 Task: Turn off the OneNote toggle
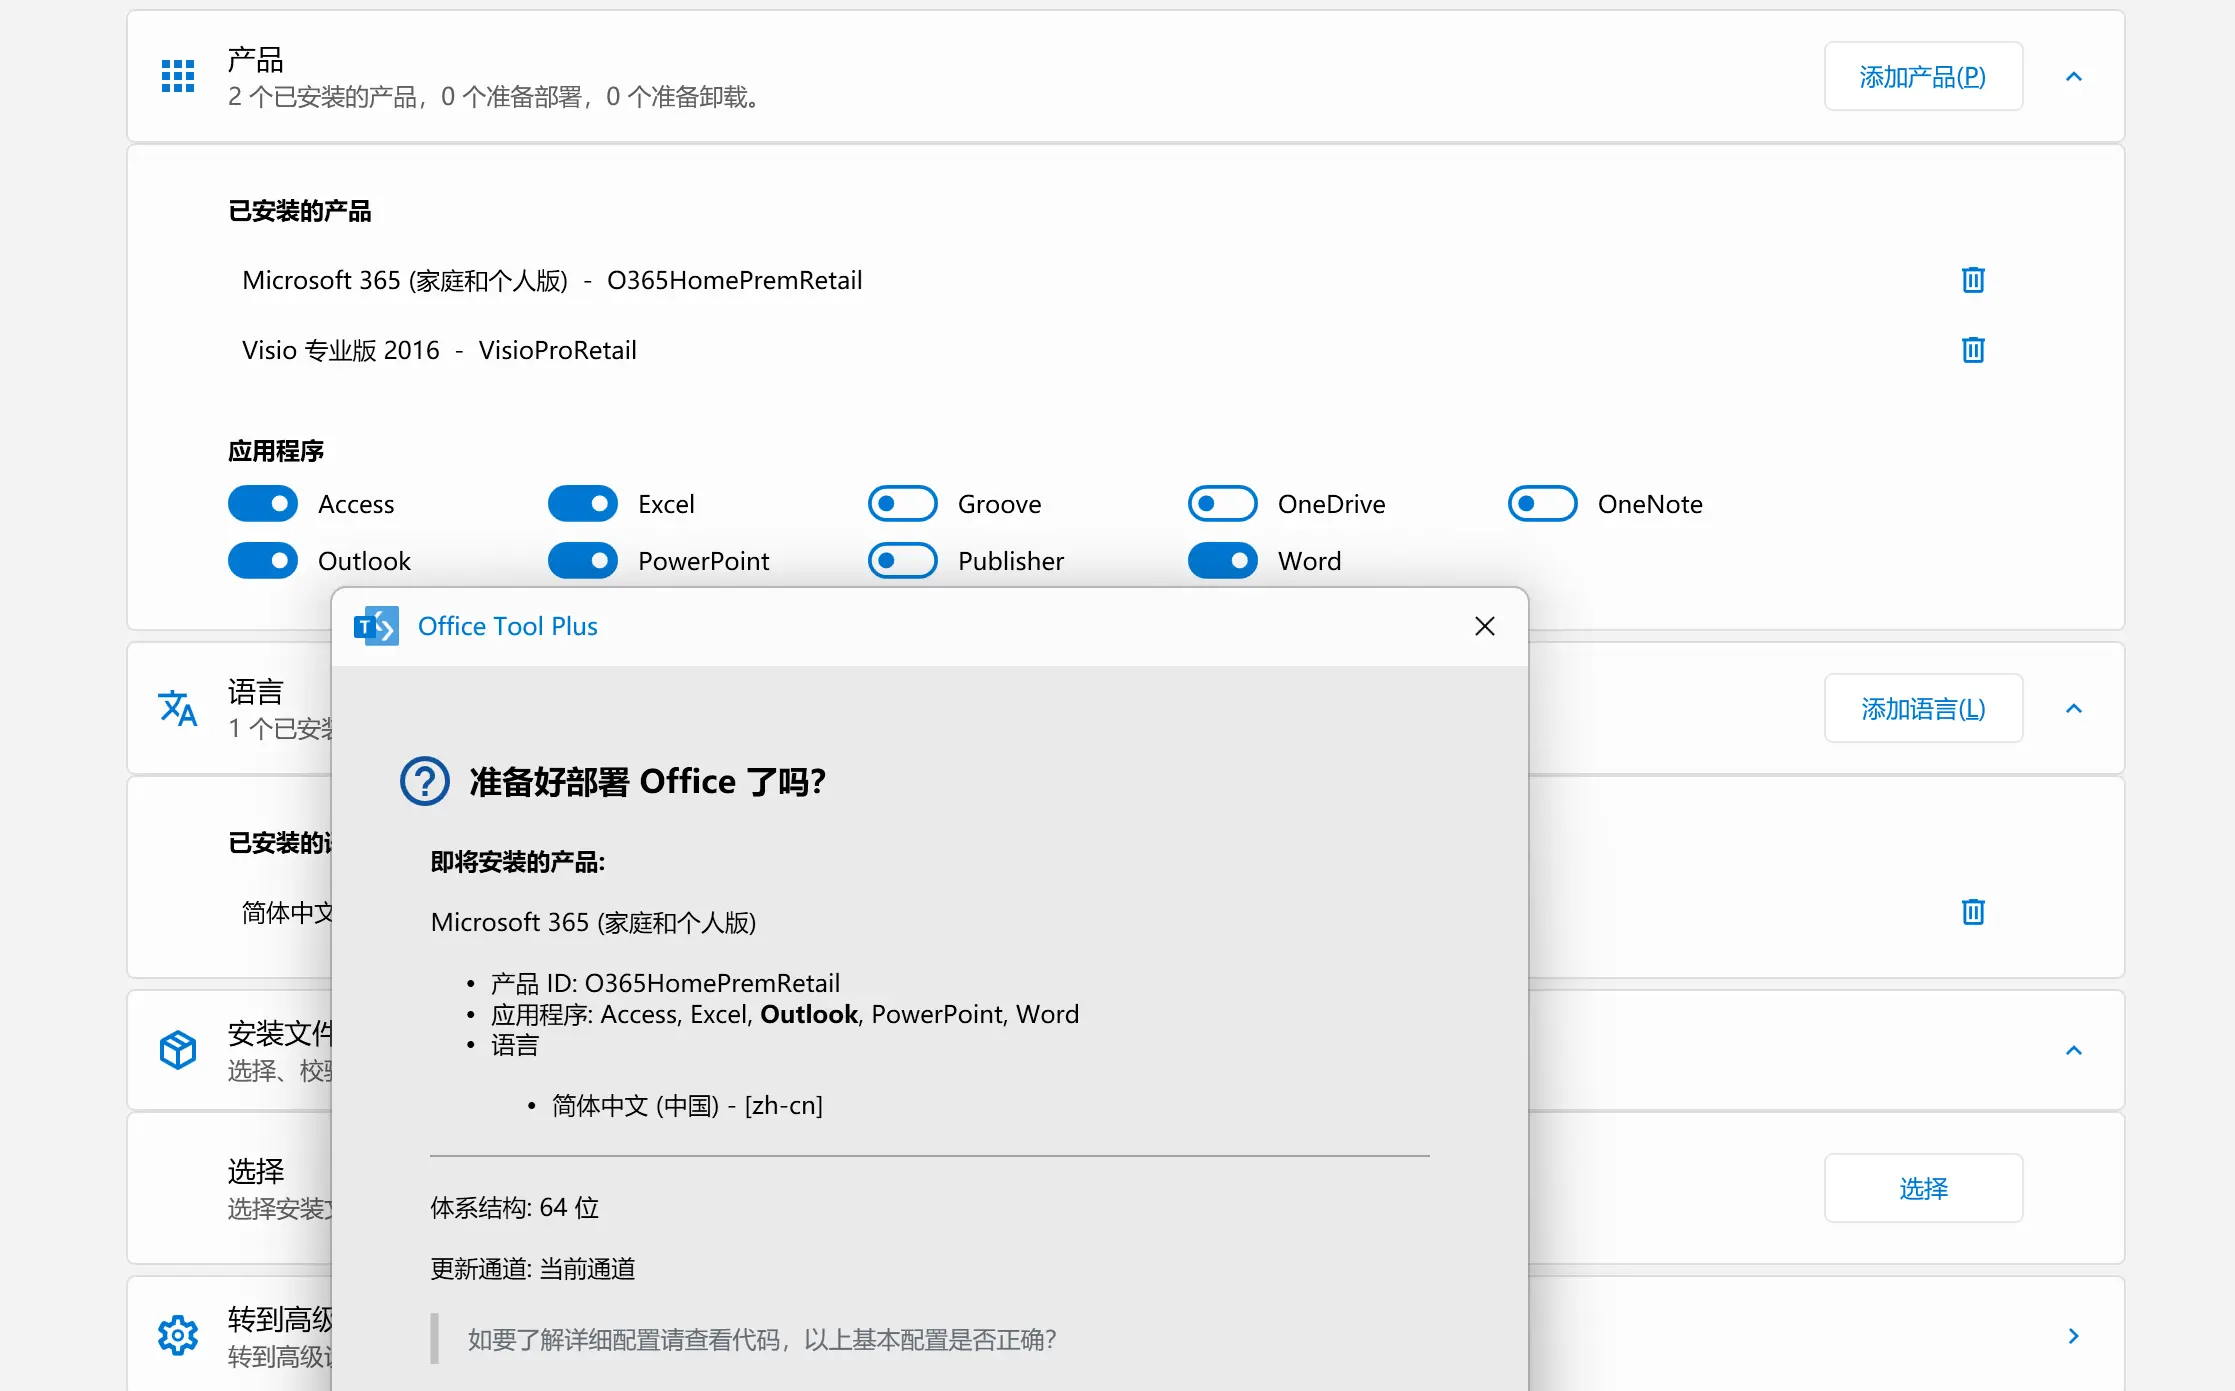(1541, 503)
